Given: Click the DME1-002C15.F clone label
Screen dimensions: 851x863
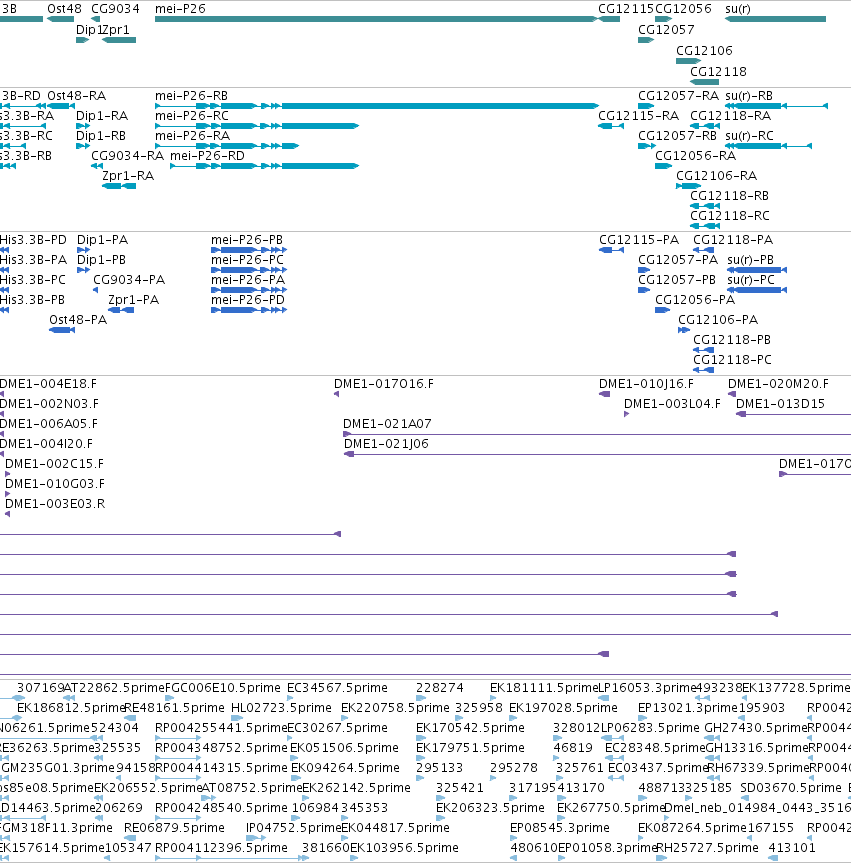Looking at the screenshot, I should (x=54, y=464).
